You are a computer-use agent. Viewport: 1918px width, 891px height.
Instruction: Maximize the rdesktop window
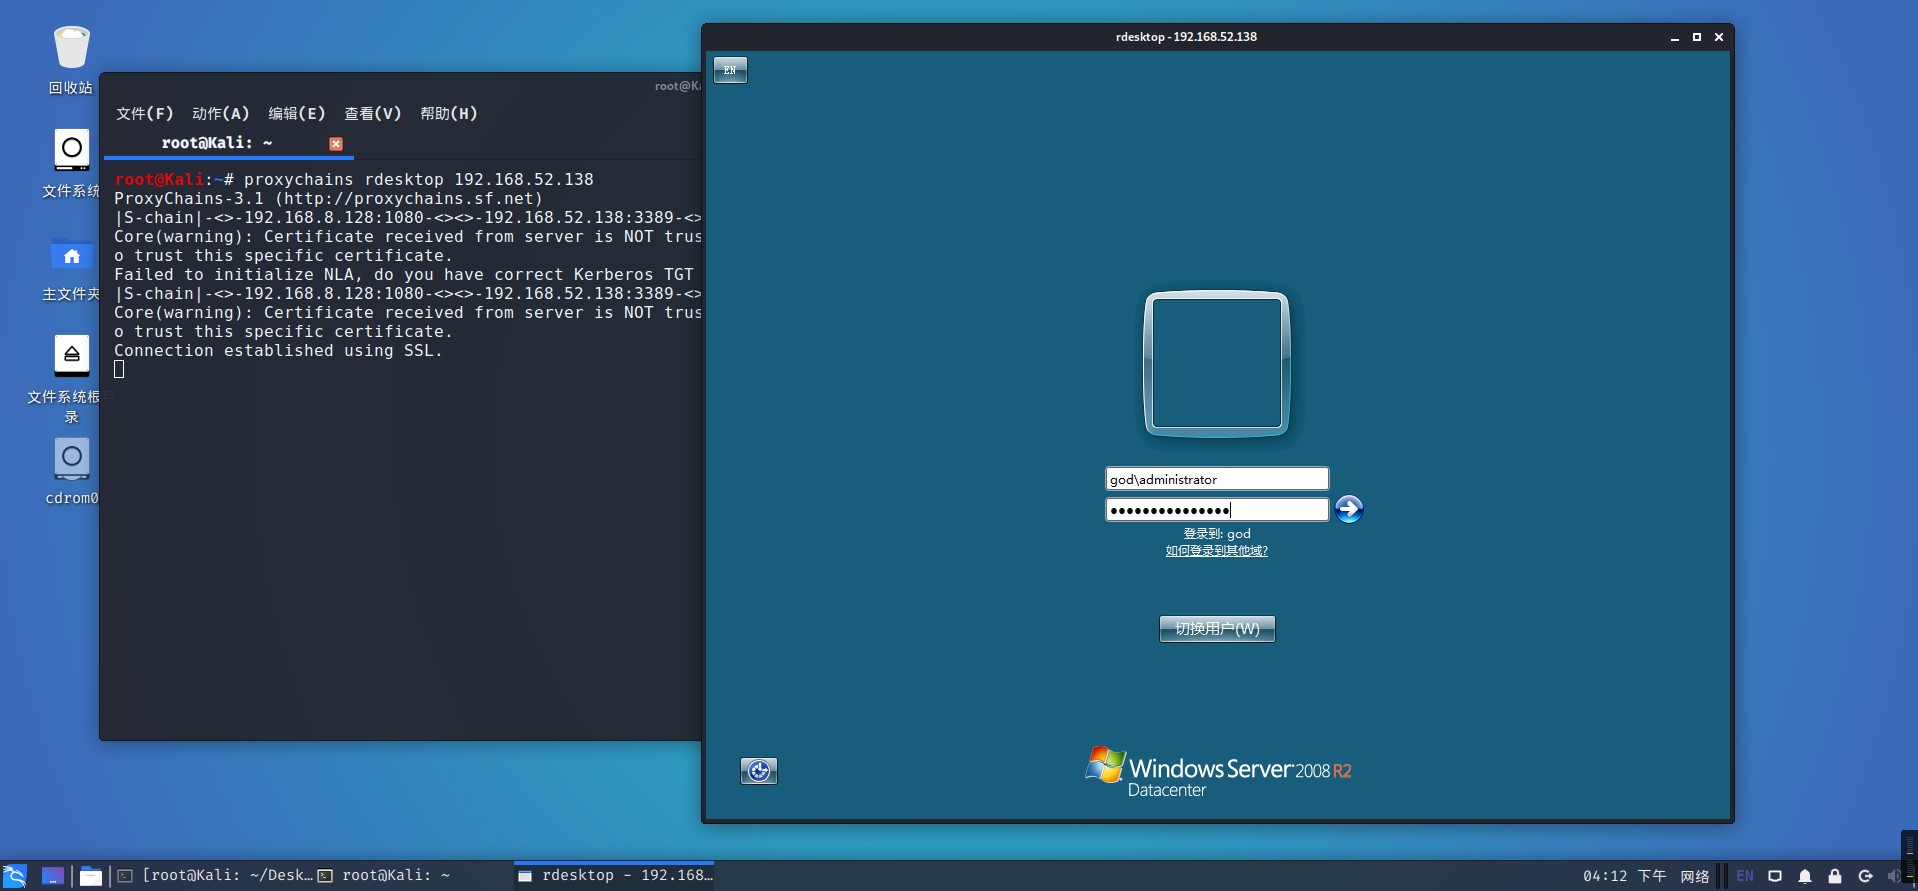pos(1697,37)
